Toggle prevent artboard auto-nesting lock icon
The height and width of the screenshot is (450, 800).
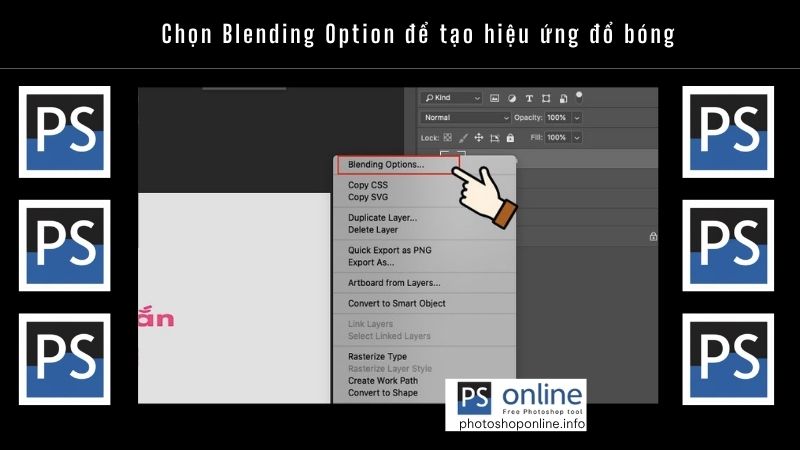coord(494,138)
